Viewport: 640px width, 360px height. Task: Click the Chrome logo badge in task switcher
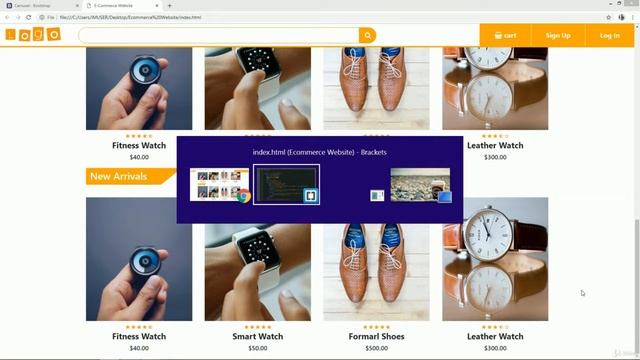244,196
